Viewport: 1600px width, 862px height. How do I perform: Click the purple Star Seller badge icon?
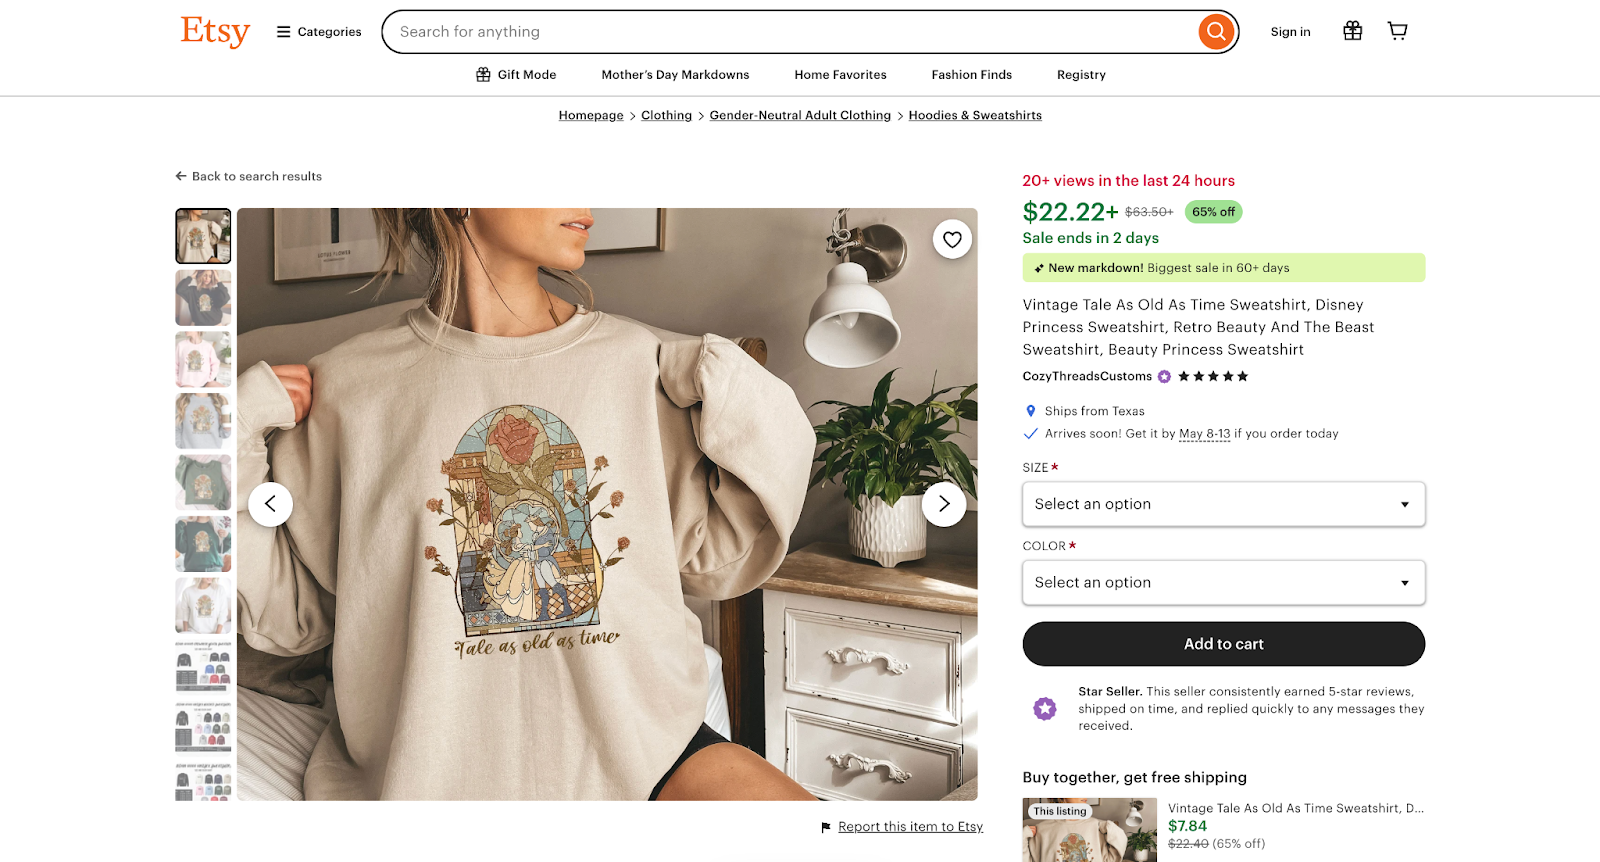click(1044, 707)
